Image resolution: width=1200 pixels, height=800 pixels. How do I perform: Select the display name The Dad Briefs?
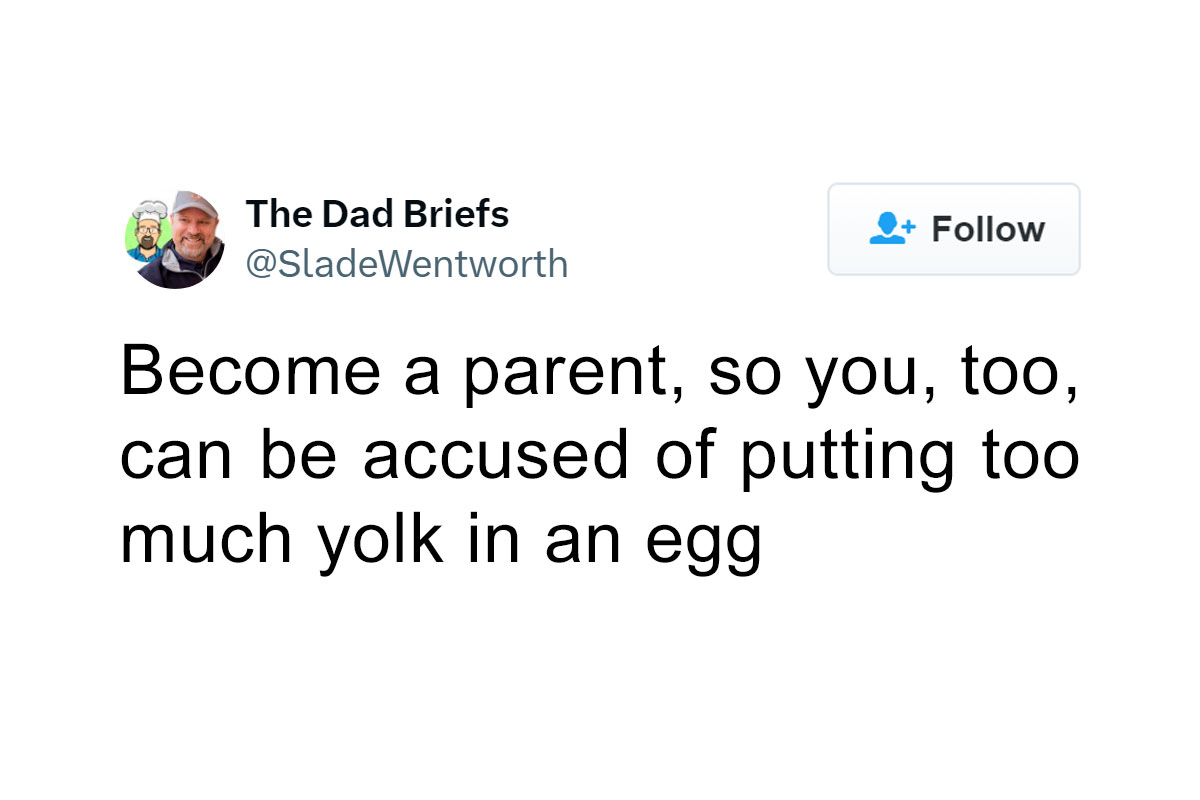(x=378, y=213)
